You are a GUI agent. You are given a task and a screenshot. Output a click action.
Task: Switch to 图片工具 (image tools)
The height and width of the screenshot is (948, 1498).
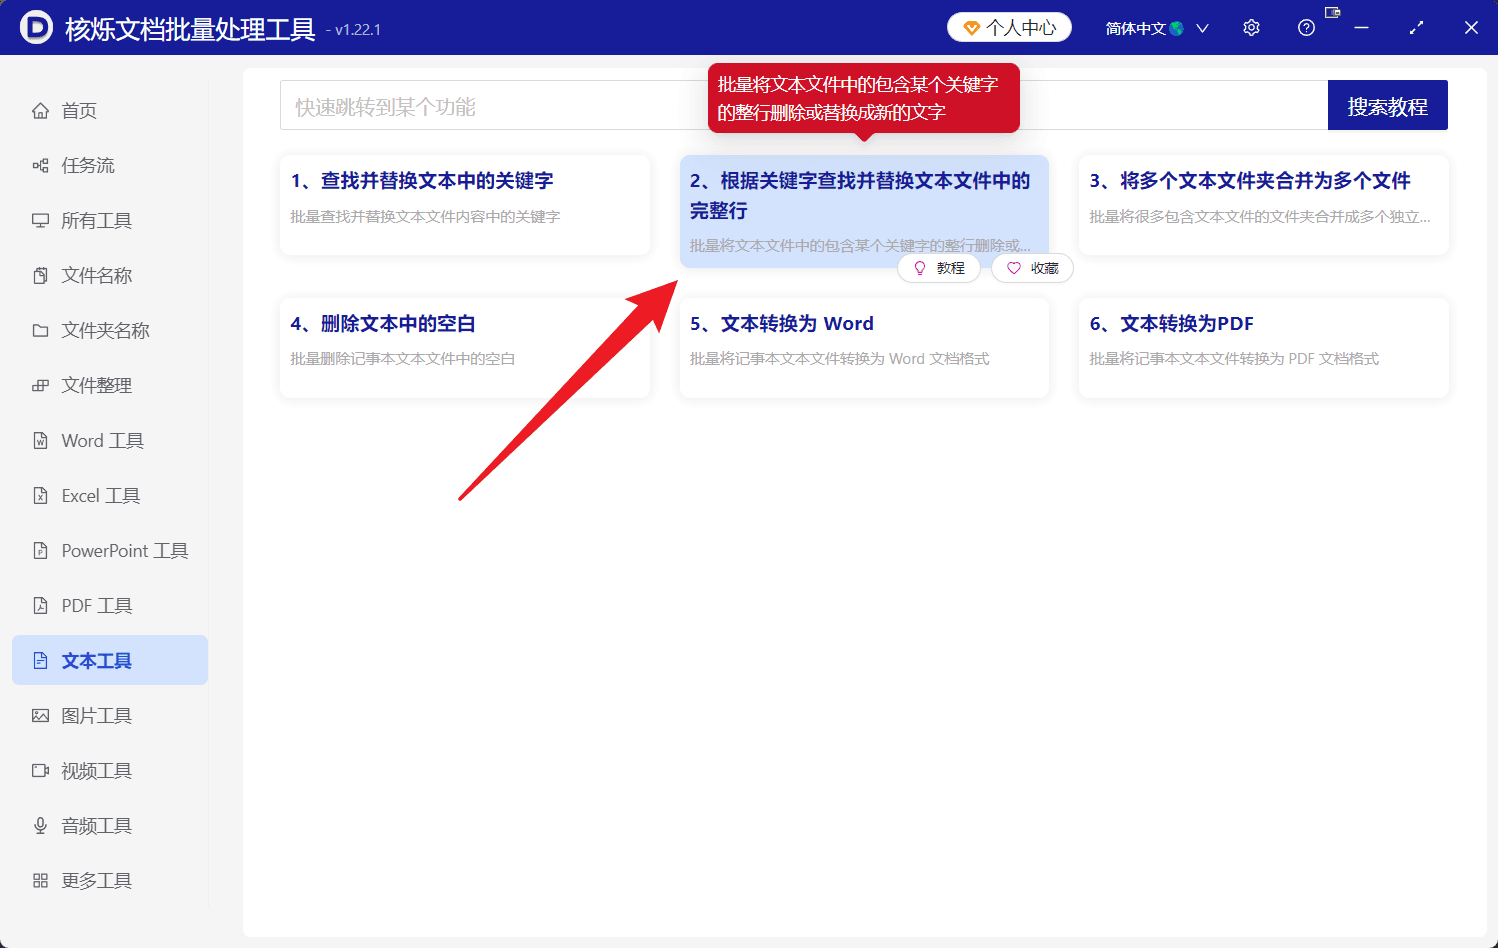click(x=94, y=715)
